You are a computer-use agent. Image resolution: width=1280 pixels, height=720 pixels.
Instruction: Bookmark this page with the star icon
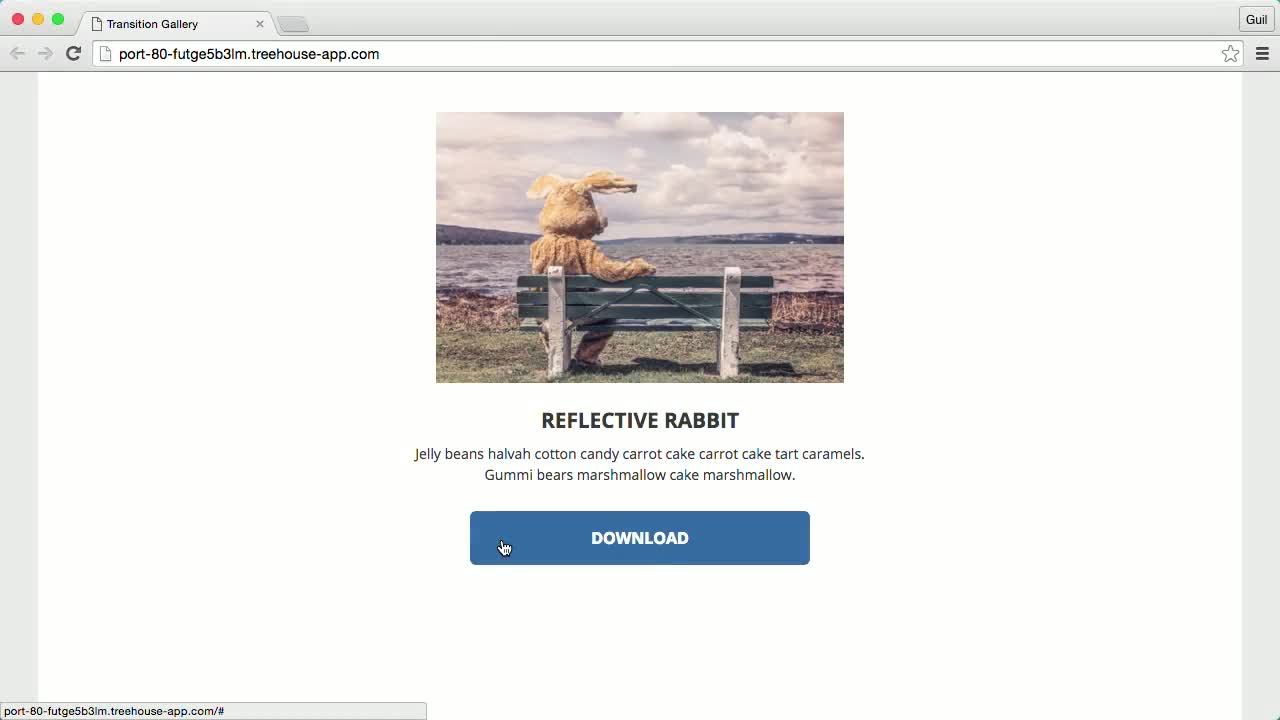(x=1230, y=54)
